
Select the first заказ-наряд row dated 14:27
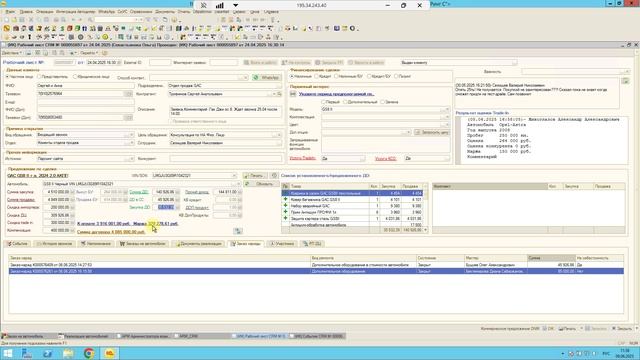click(x=316, y=265)
